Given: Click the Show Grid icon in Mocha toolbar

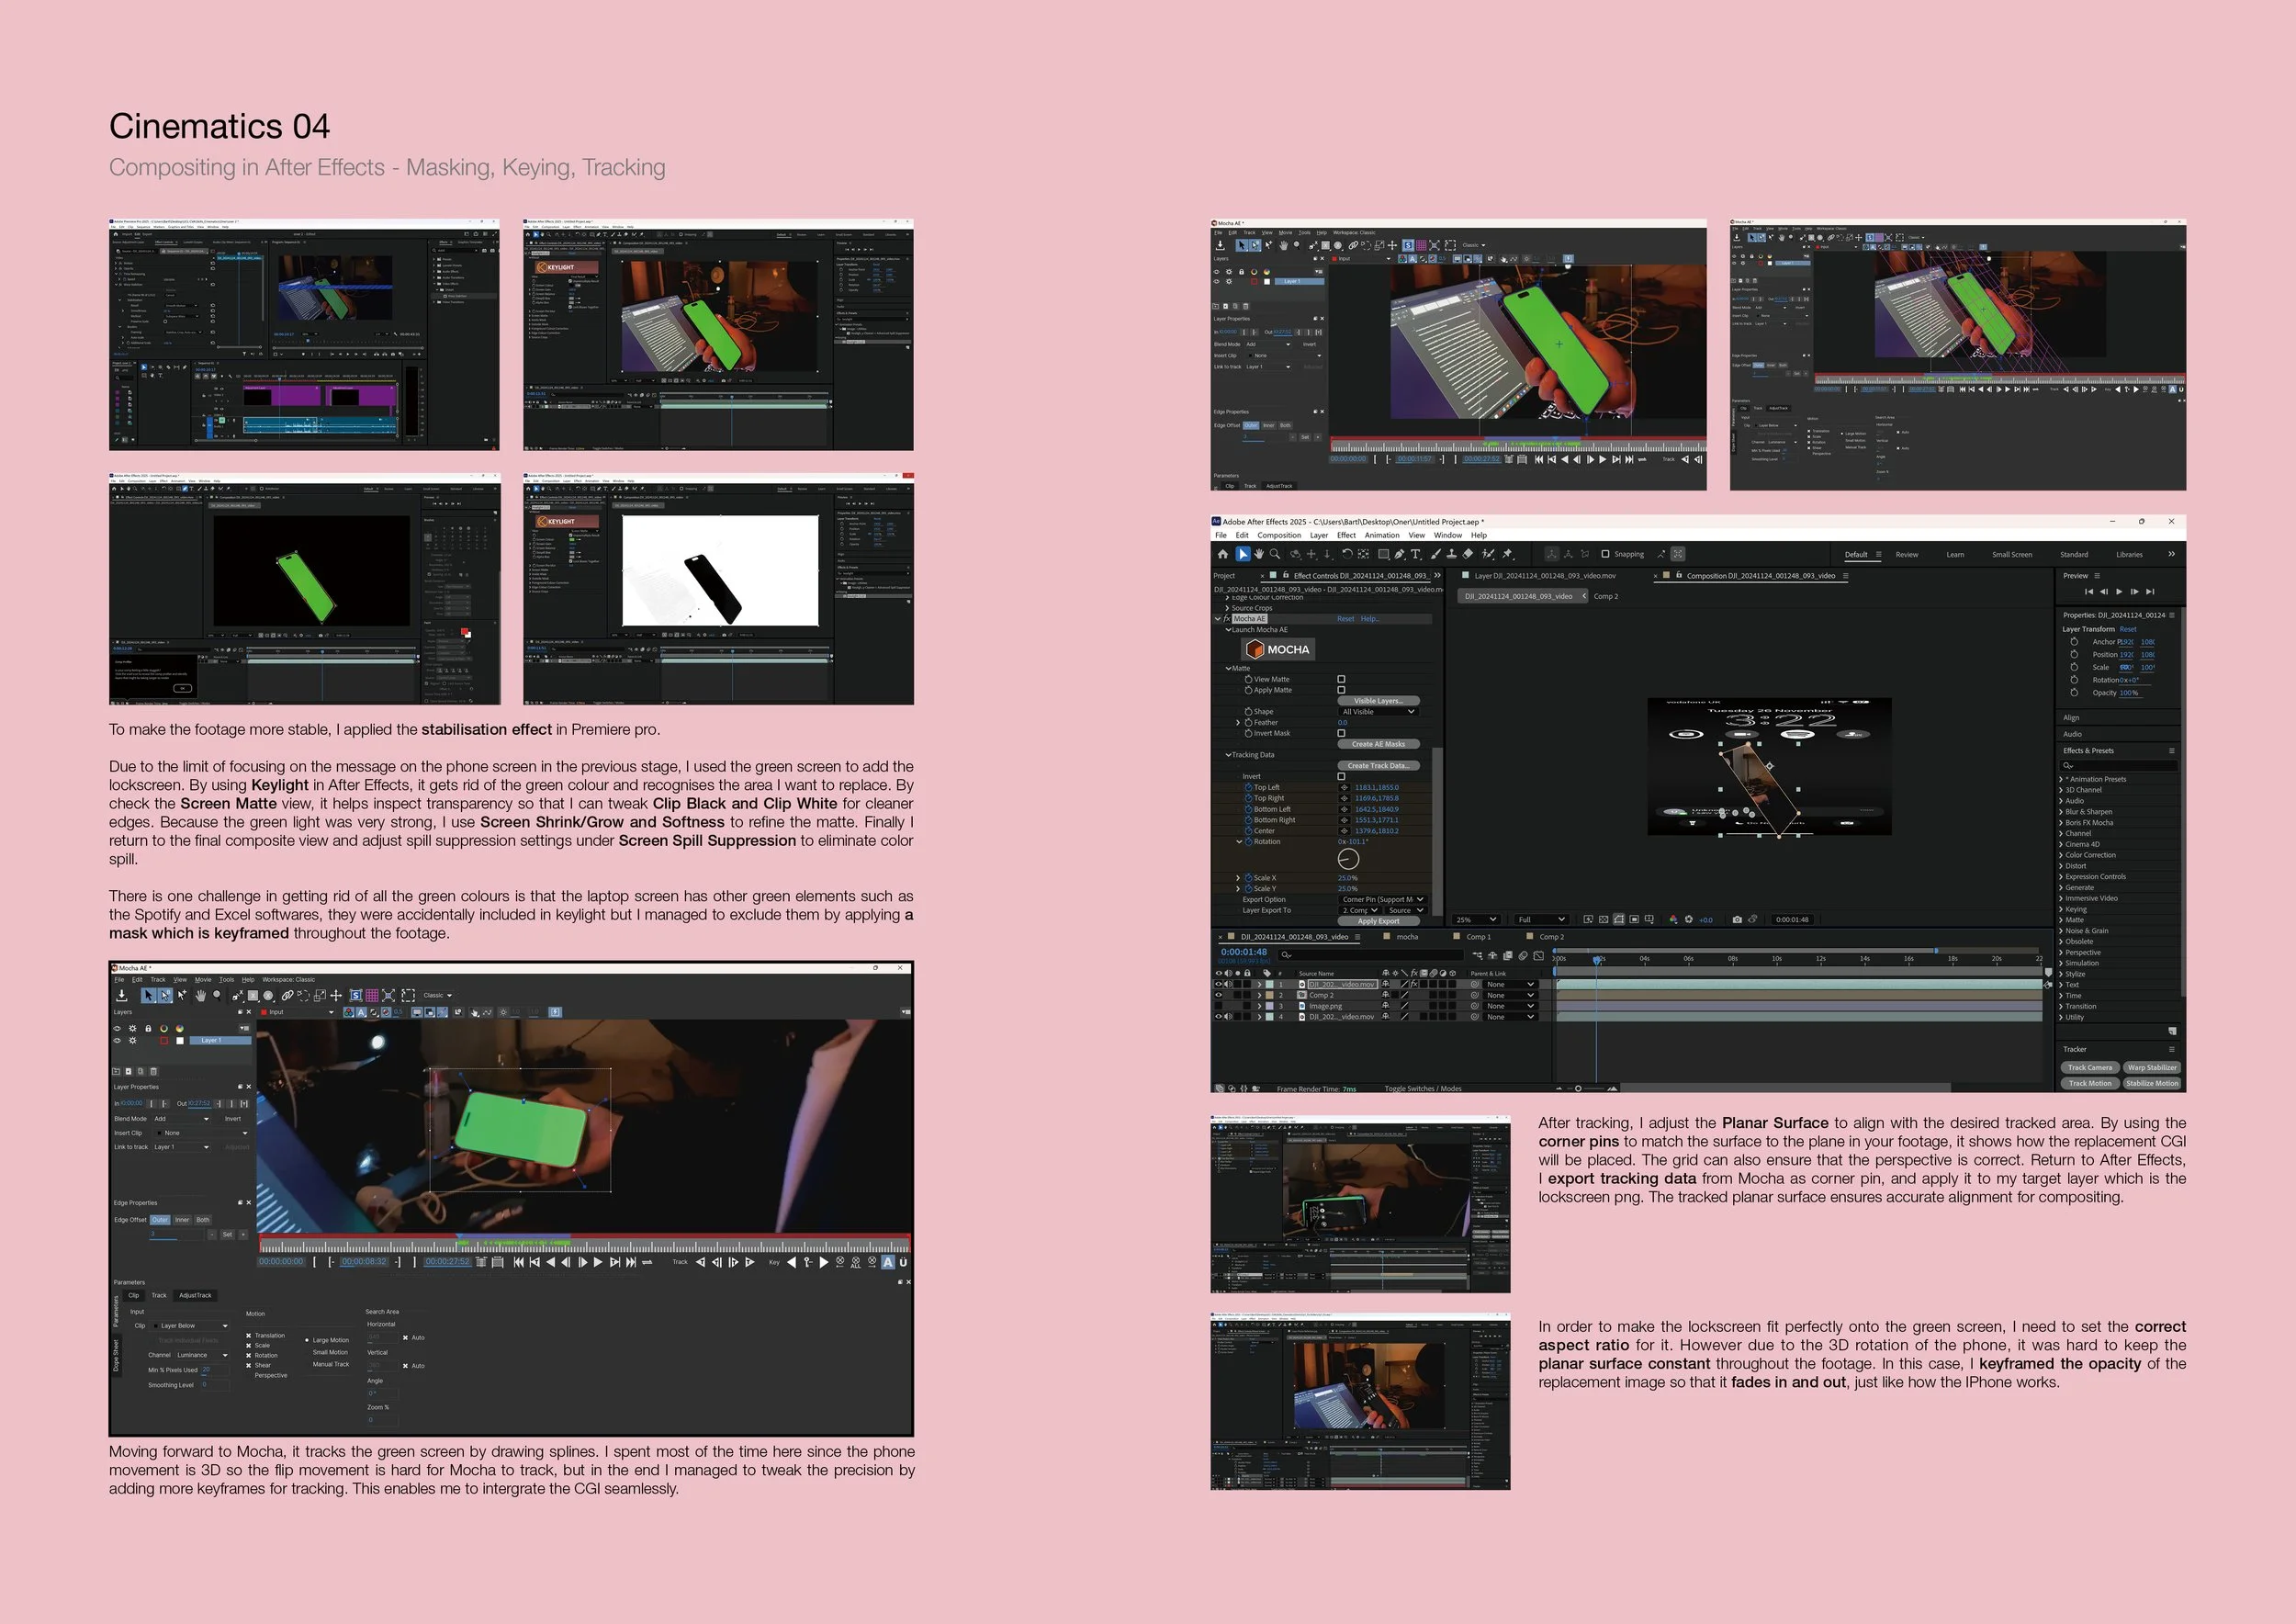Looking at the screenshot, I should 372,995.
